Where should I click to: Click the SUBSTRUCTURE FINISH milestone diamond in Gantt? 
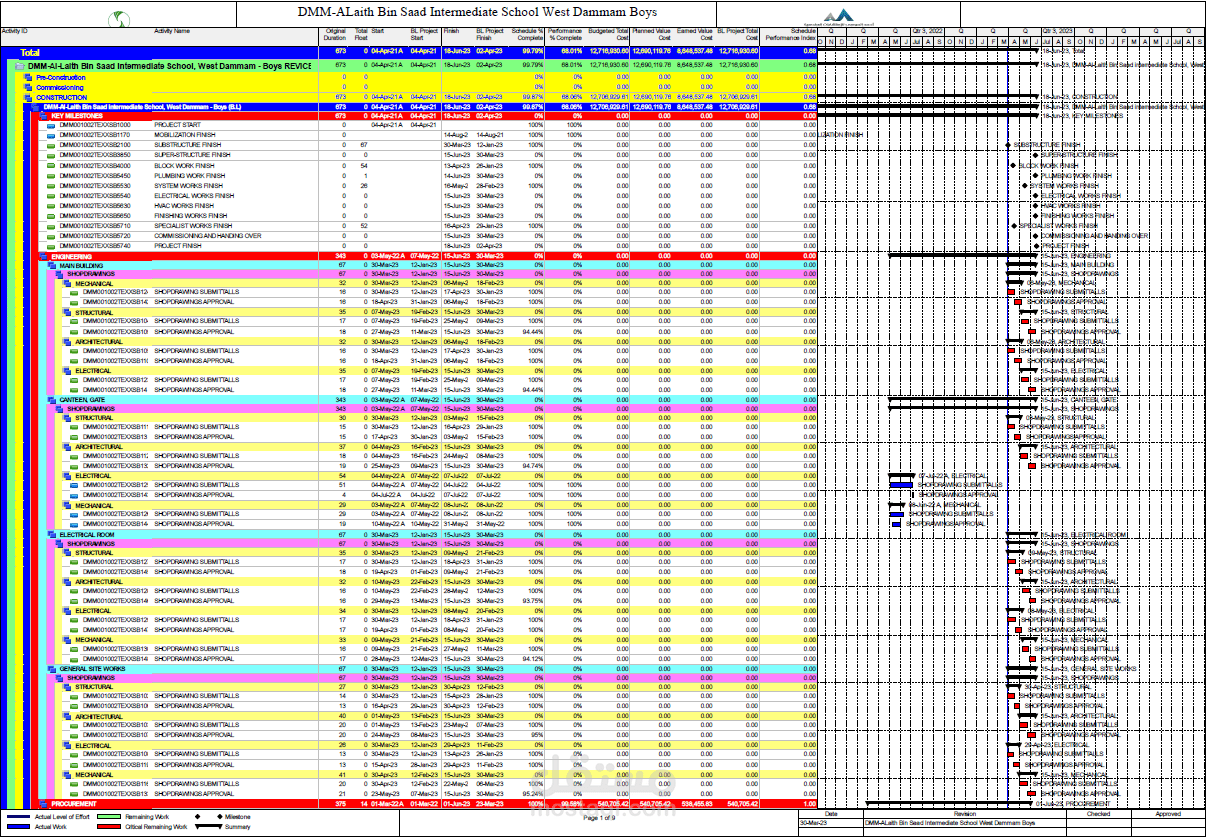1009,145
